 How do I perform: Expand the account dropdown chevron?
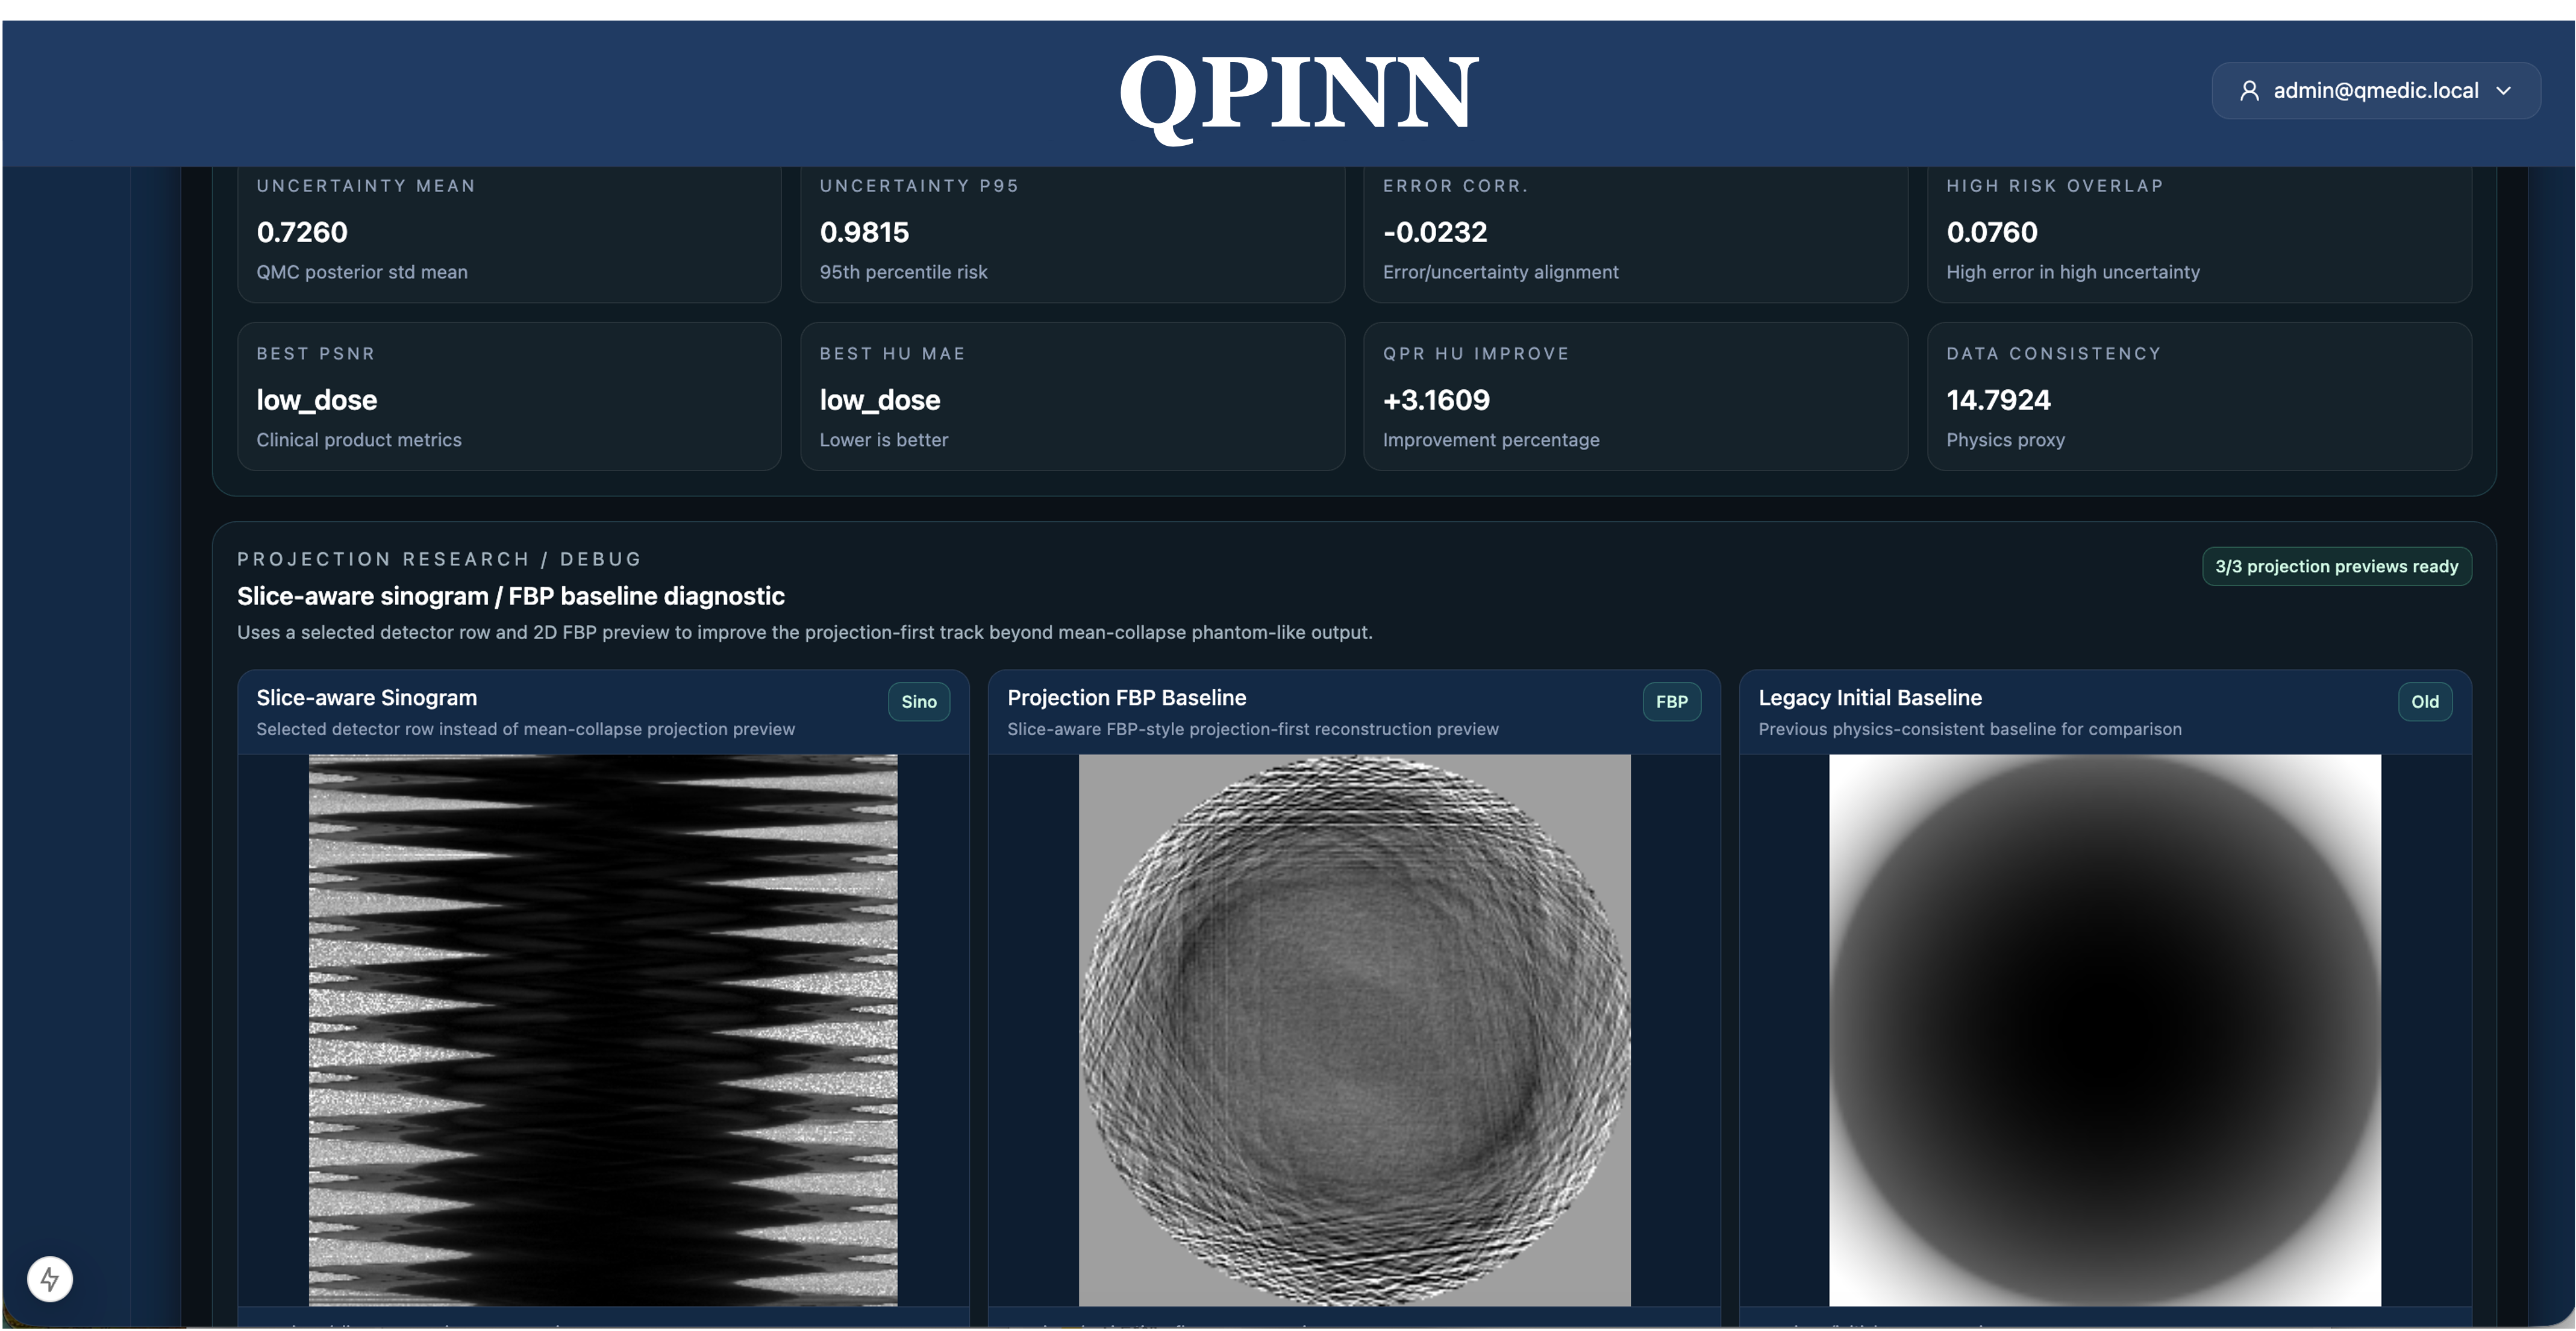point(2504,91)
